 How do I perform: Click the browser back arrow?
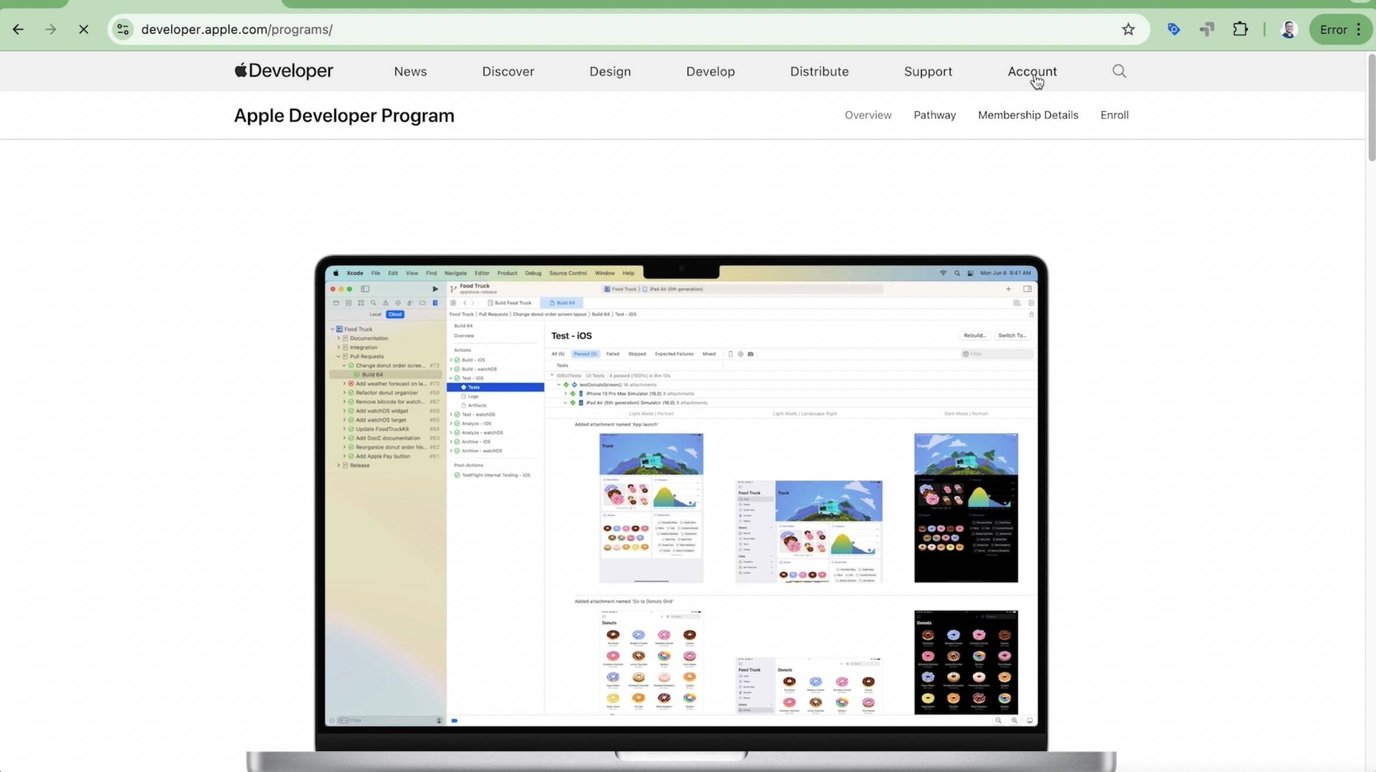point(18,29)
